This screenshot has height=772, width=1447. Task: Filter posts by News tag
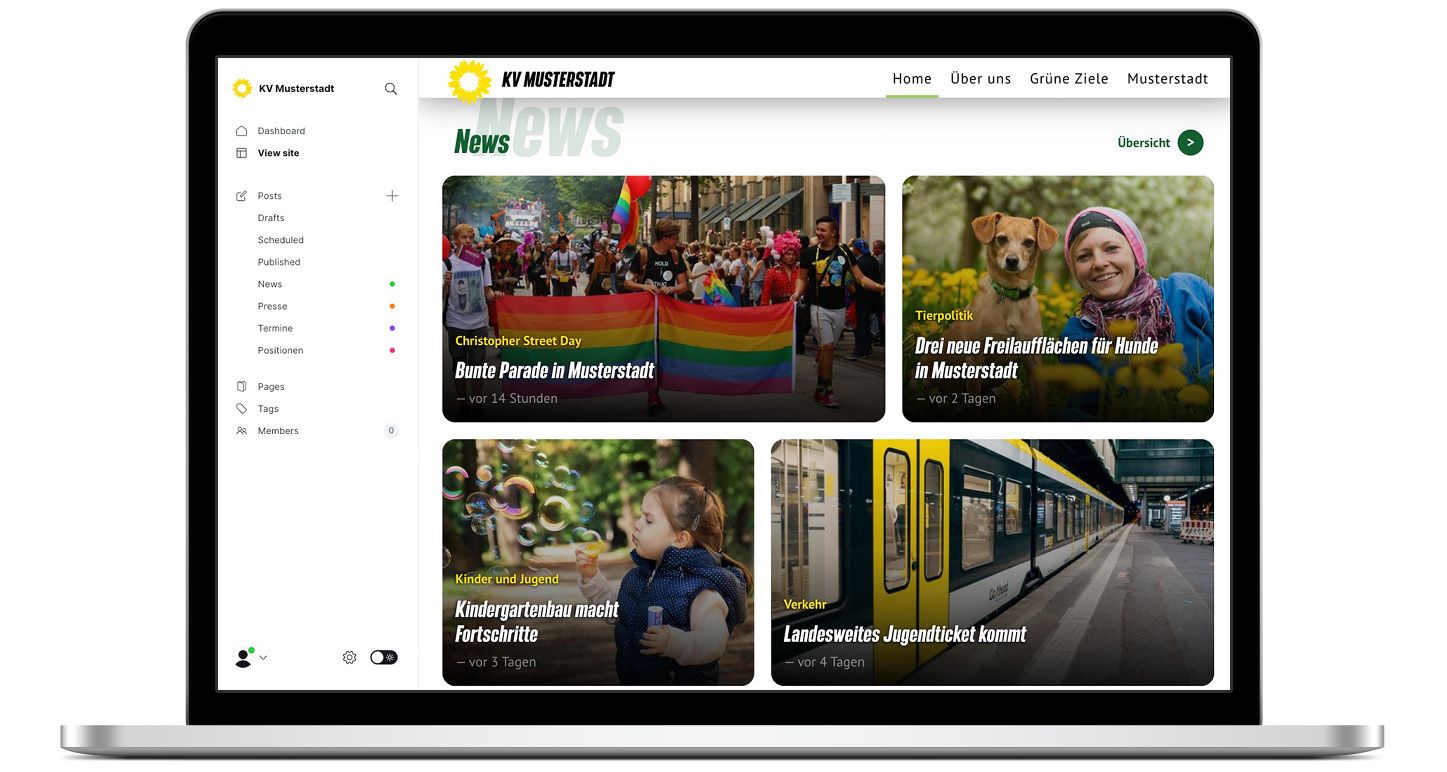coord(270,284)
